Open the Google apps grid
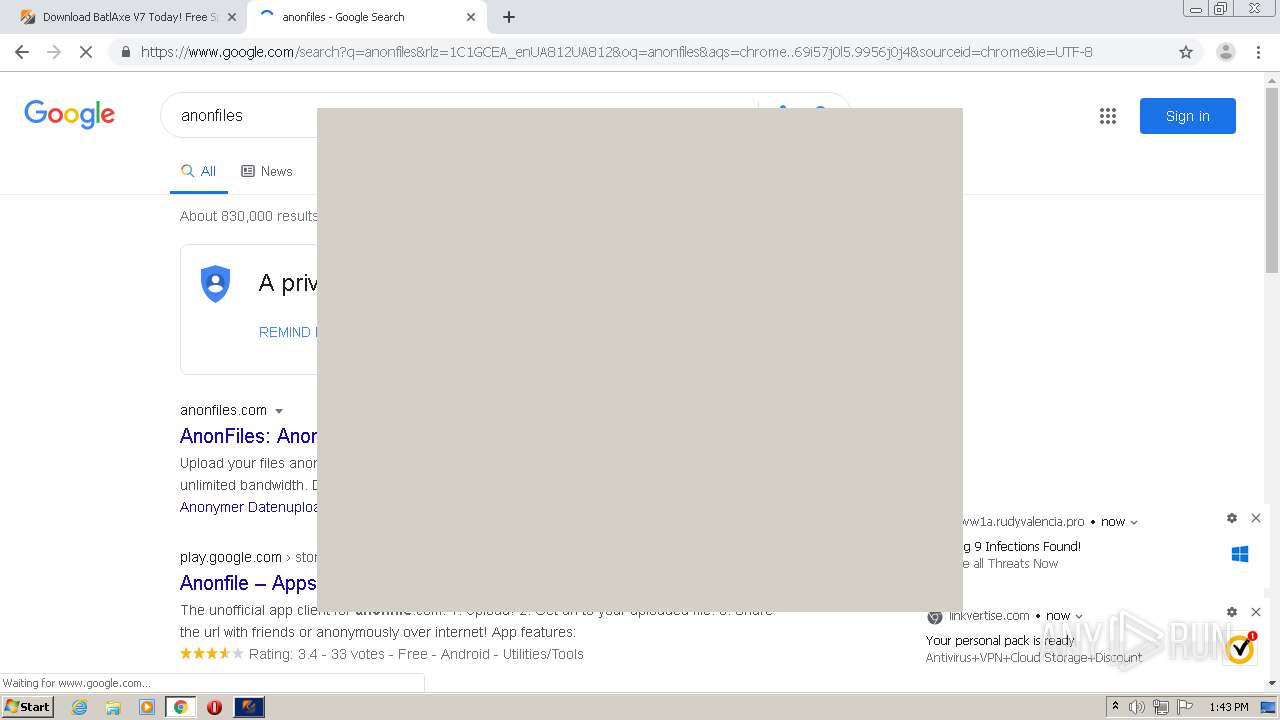1280x720 pixels. point(1108,116)
